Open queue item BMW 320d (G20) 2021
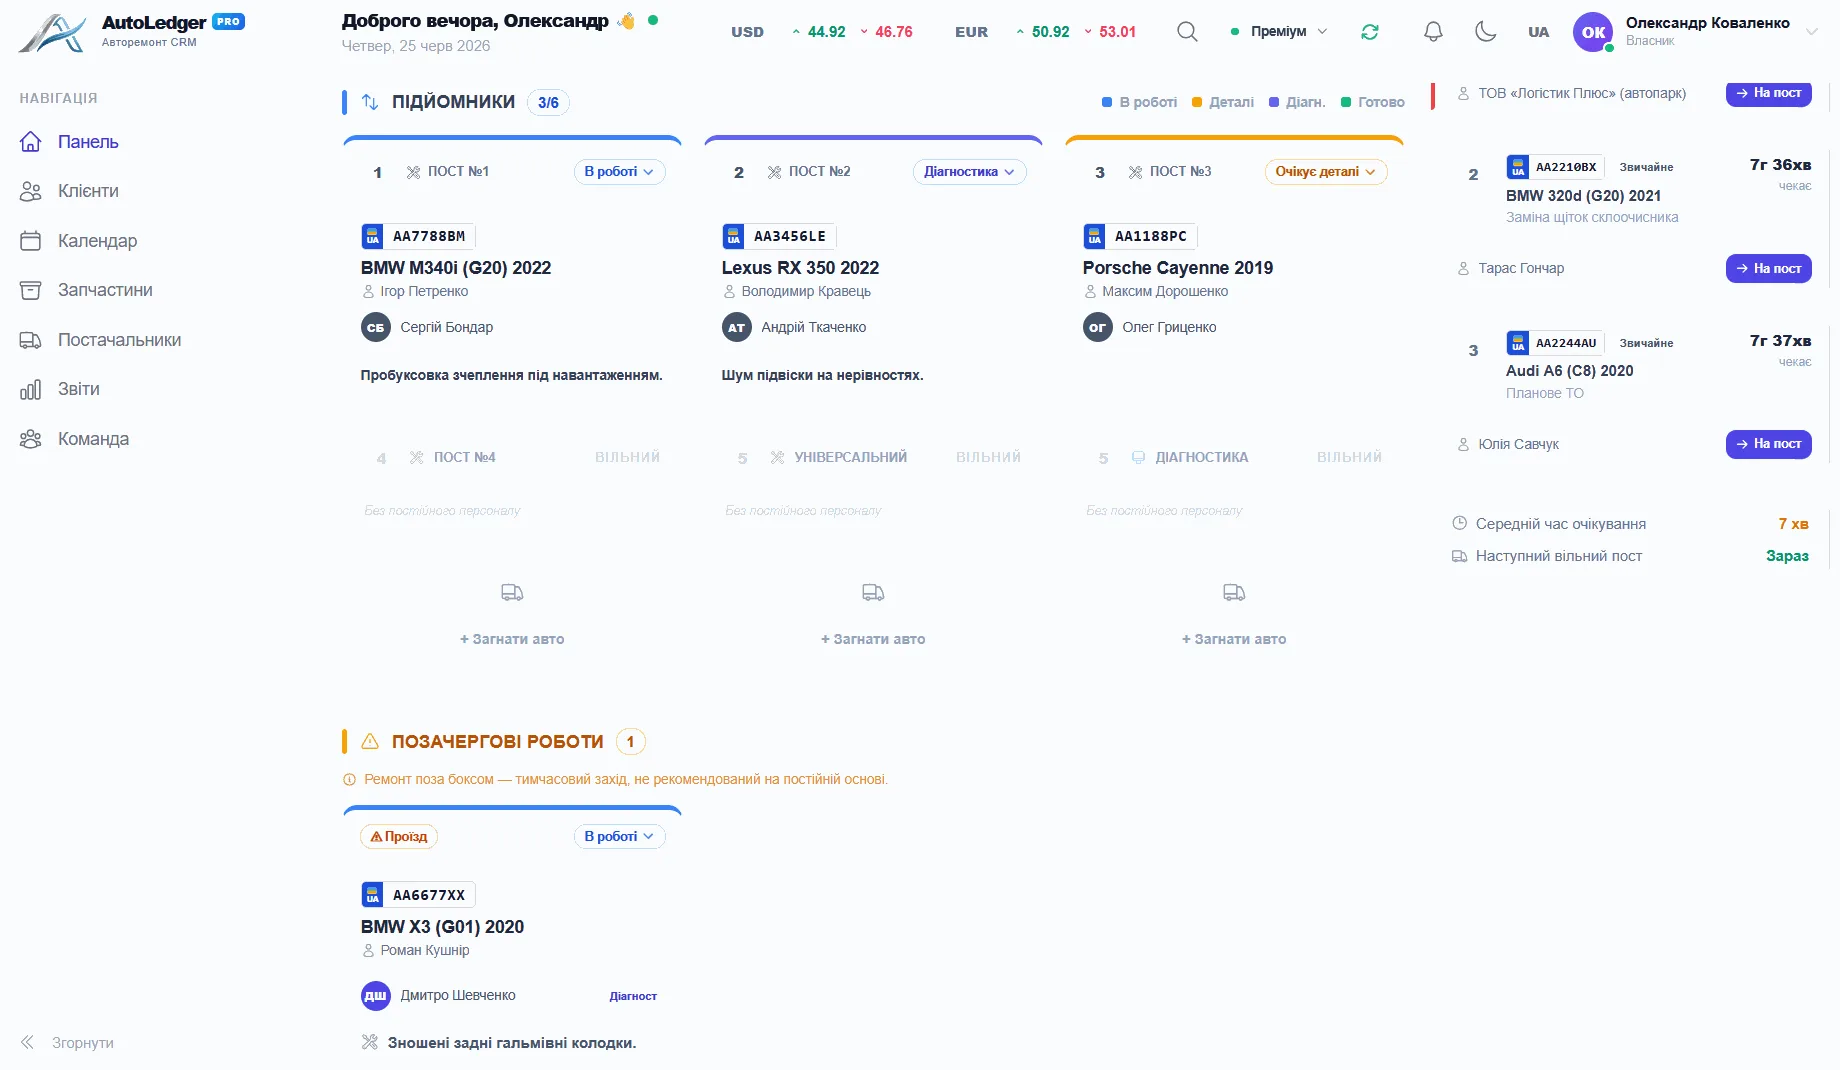Viewport: 1840px width, 1070px height. pos(1583,196)
